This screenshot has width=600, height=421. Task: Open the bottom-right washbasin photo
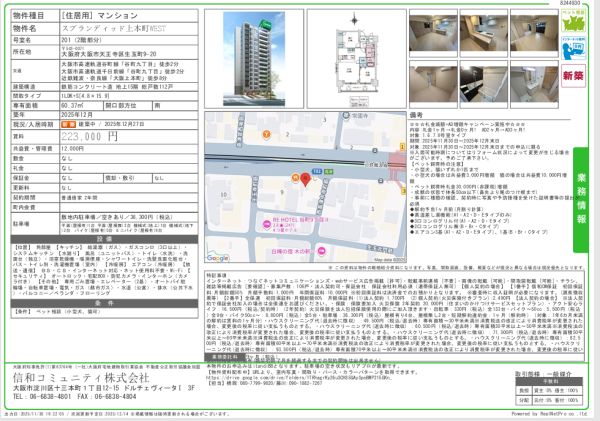pos(534,84)
